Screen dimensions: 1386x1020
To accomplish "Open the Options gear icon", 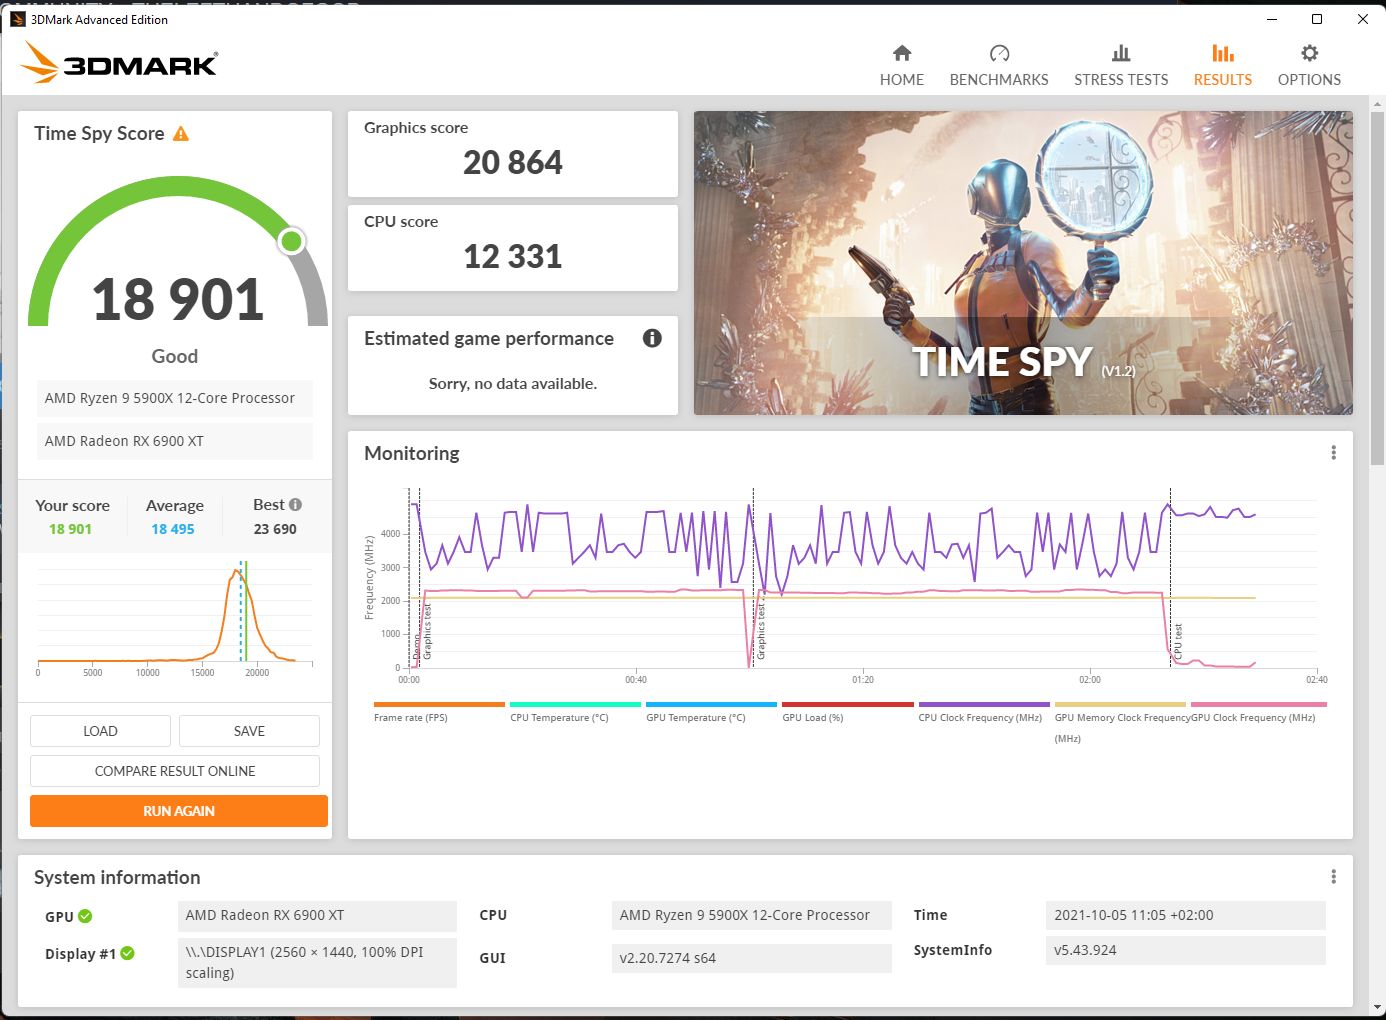I will (x=1309, y=53).
